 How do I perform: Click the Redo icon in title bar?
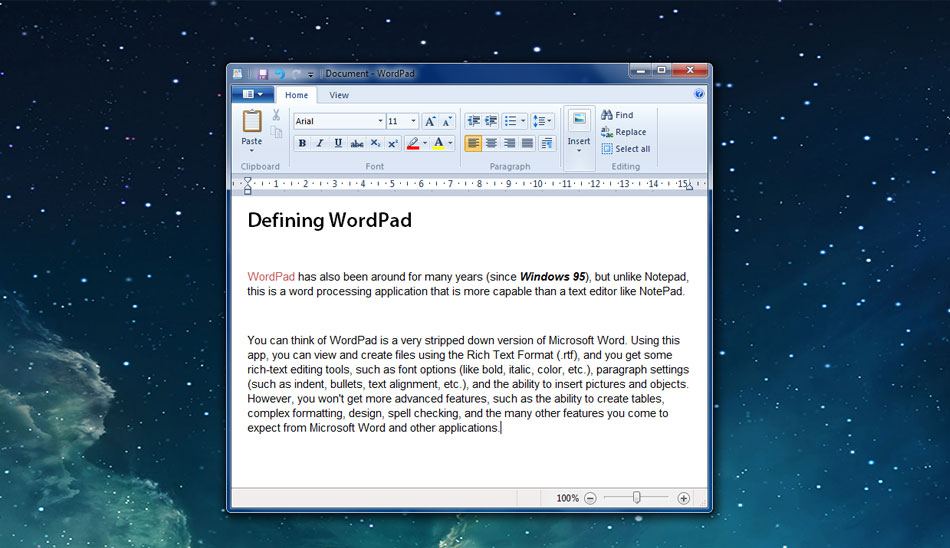296,74
